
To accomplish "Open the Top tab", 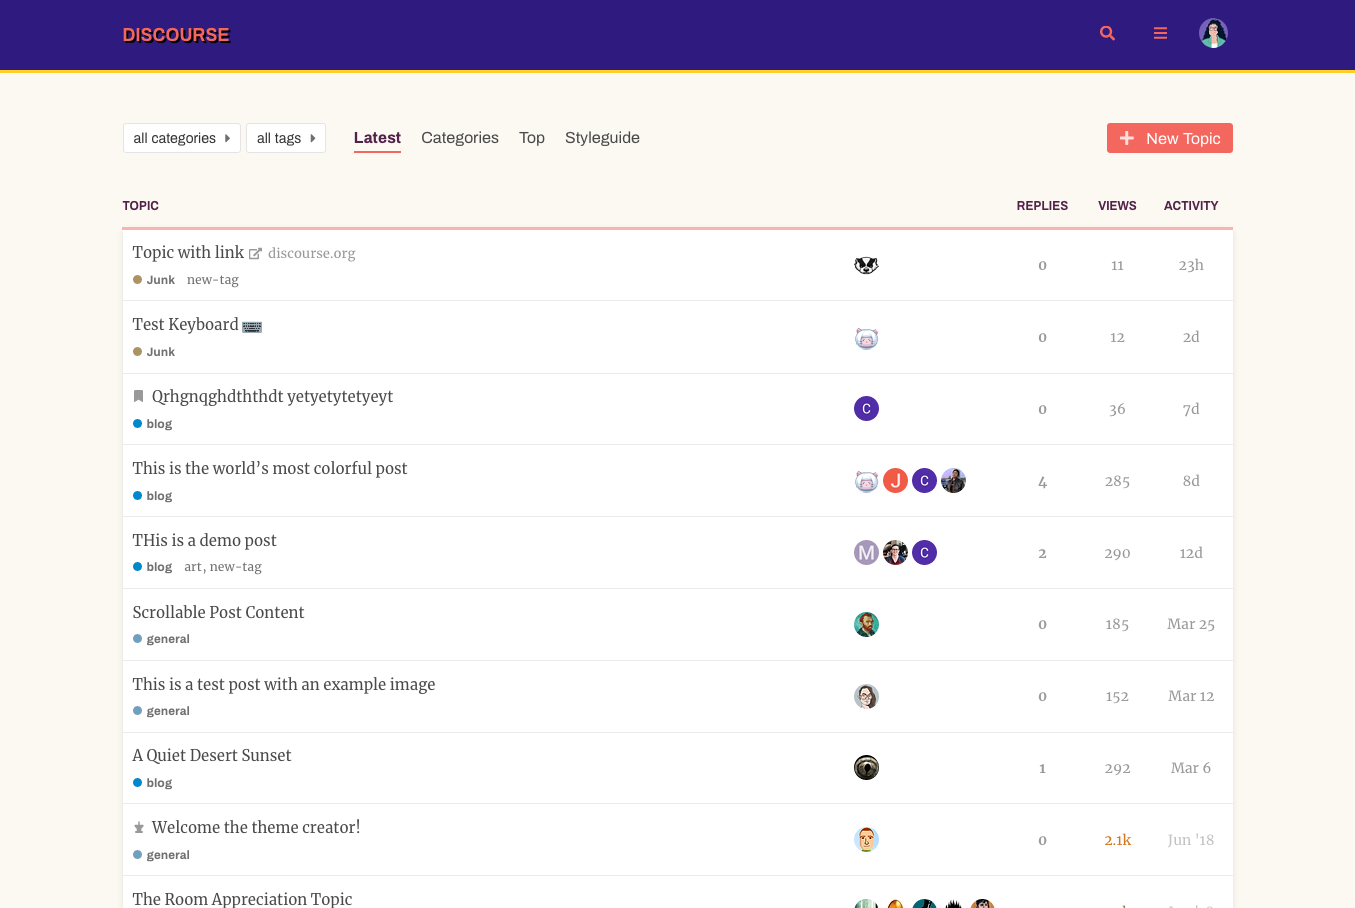I will [531, 137].
